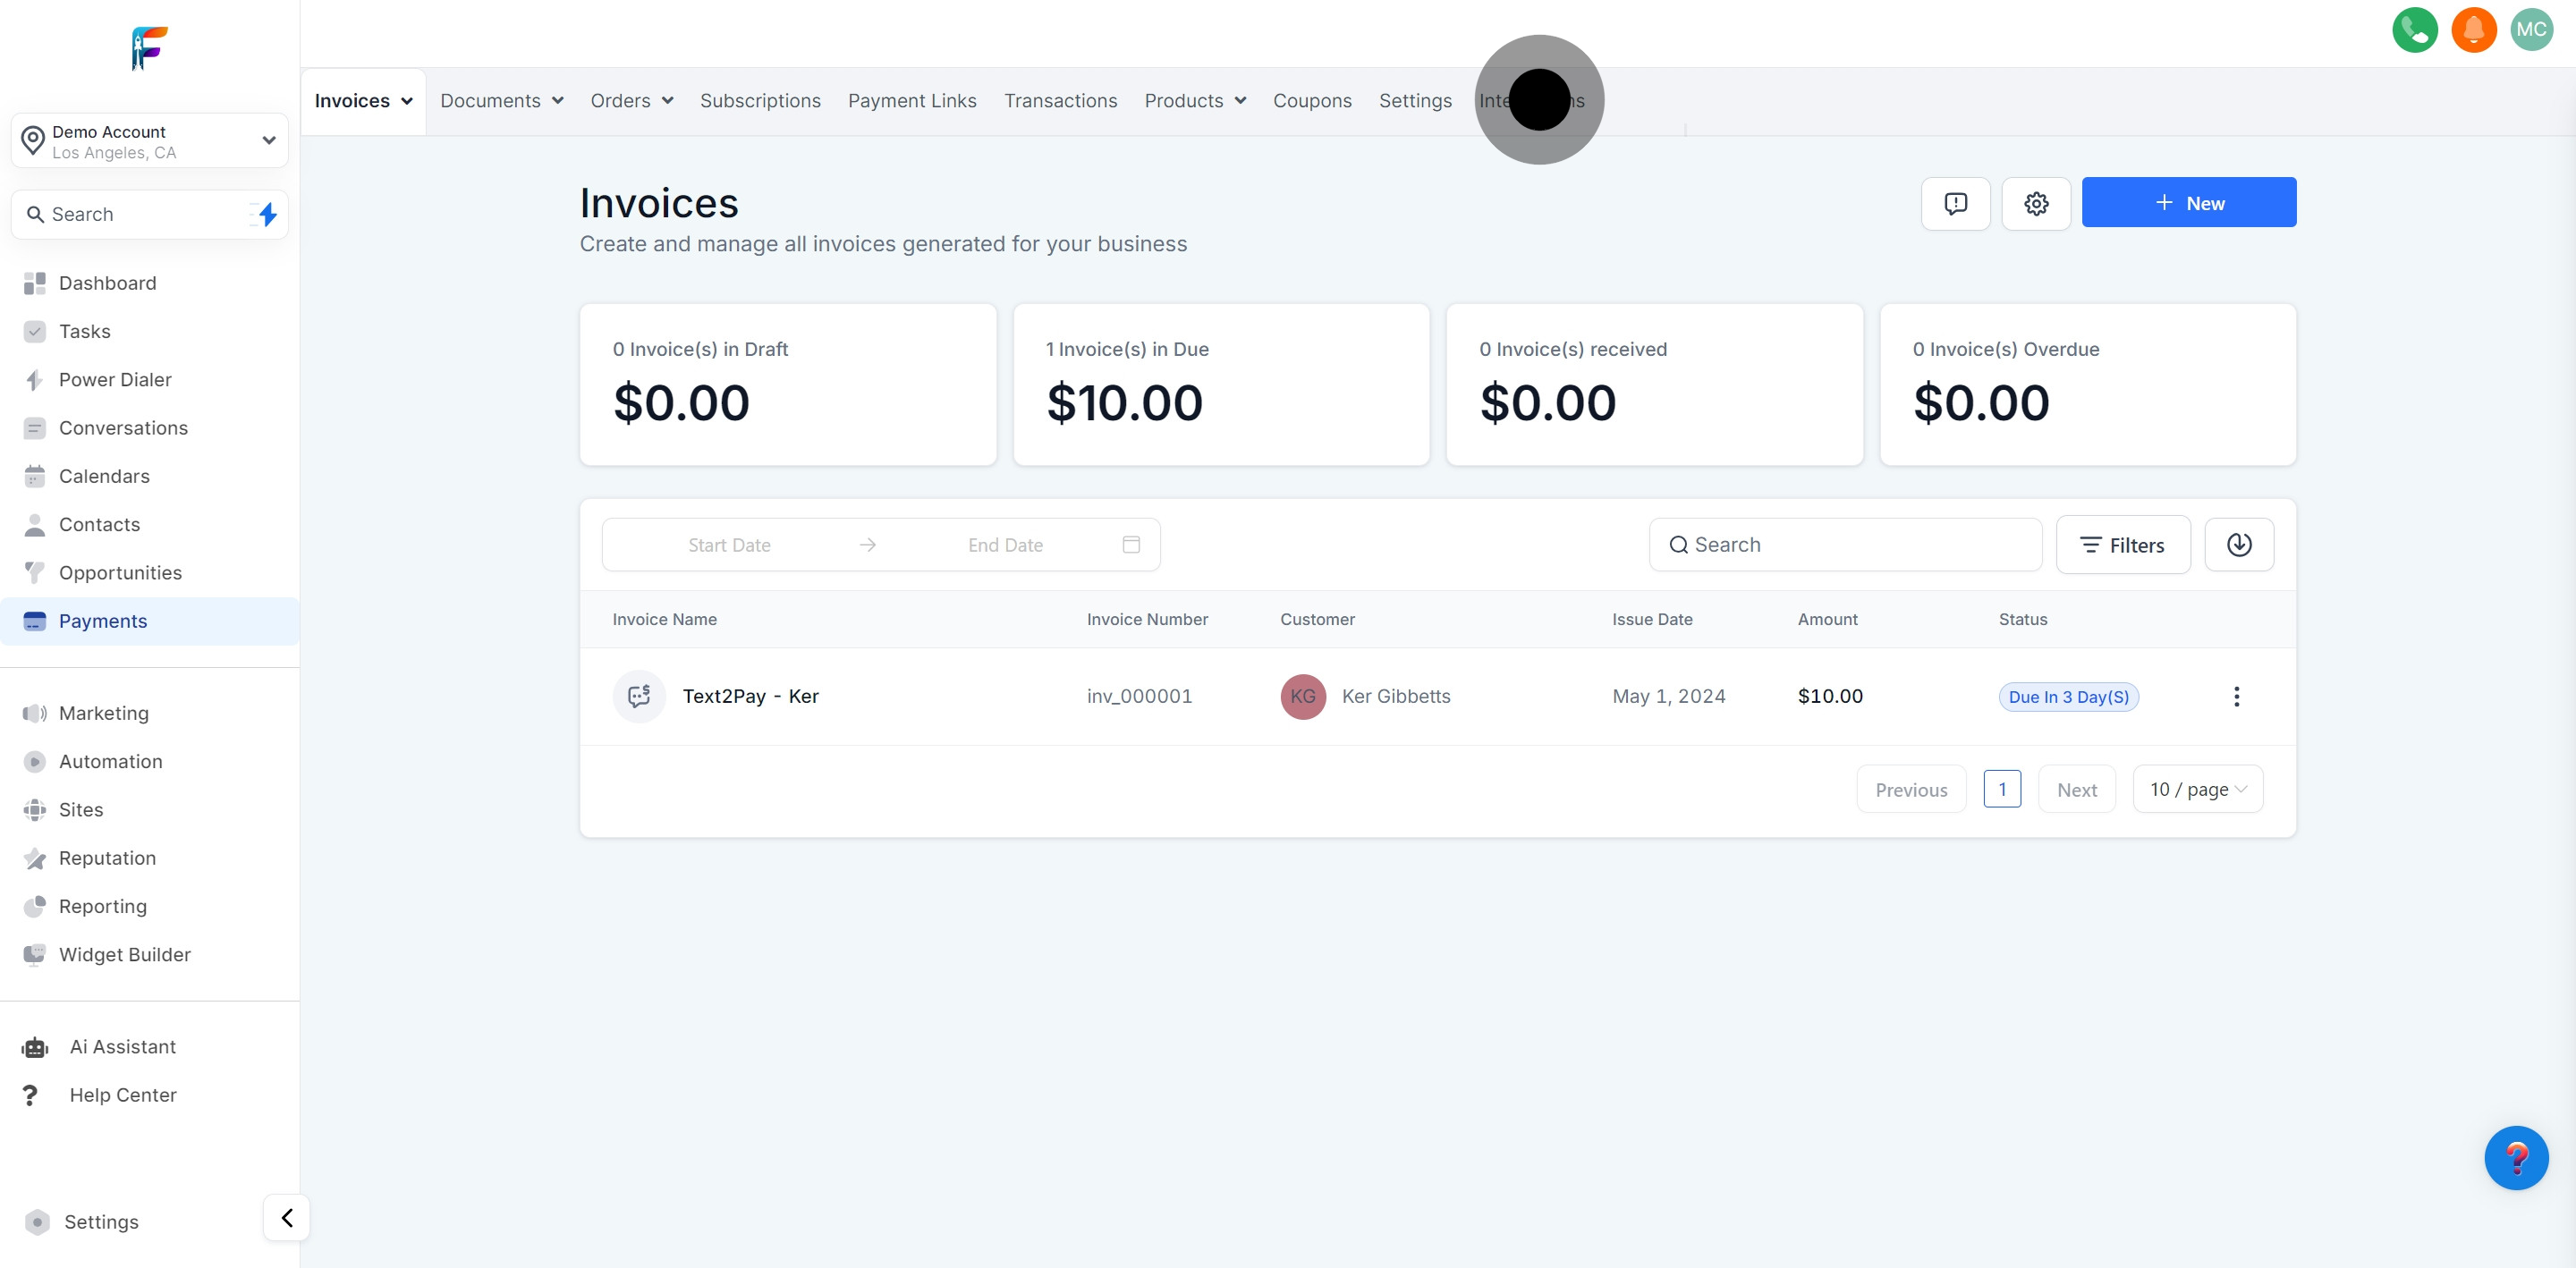This screenshot has width=2576, height=1268.
Task: Click the calendar icon in date range
Action: click(x=1131, y=545)
